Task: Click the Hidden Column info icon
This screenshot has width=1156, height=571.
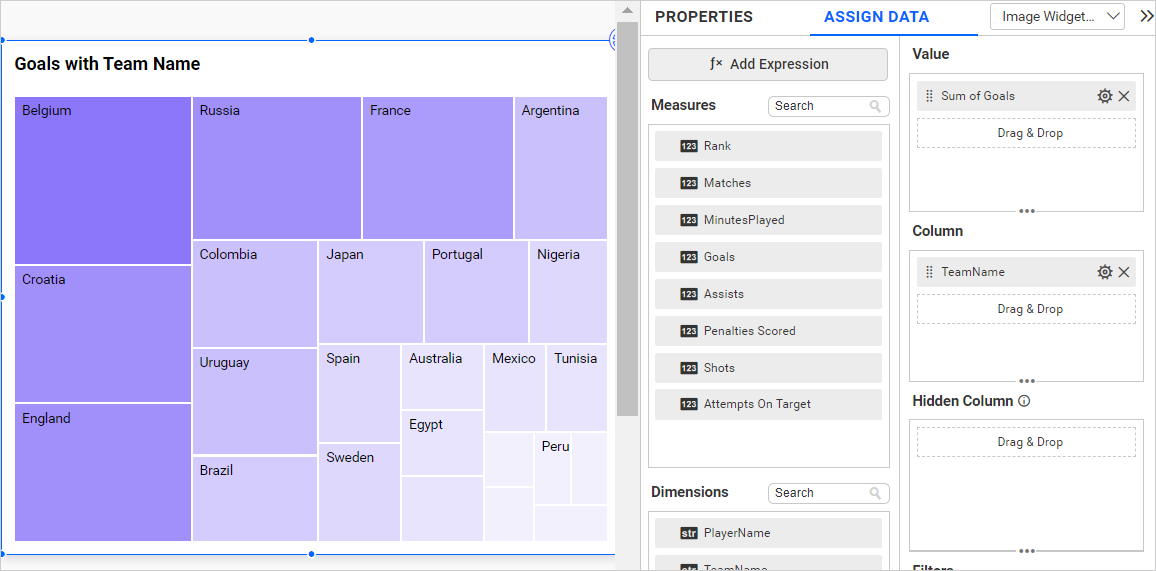Action: coord(1024,401)
